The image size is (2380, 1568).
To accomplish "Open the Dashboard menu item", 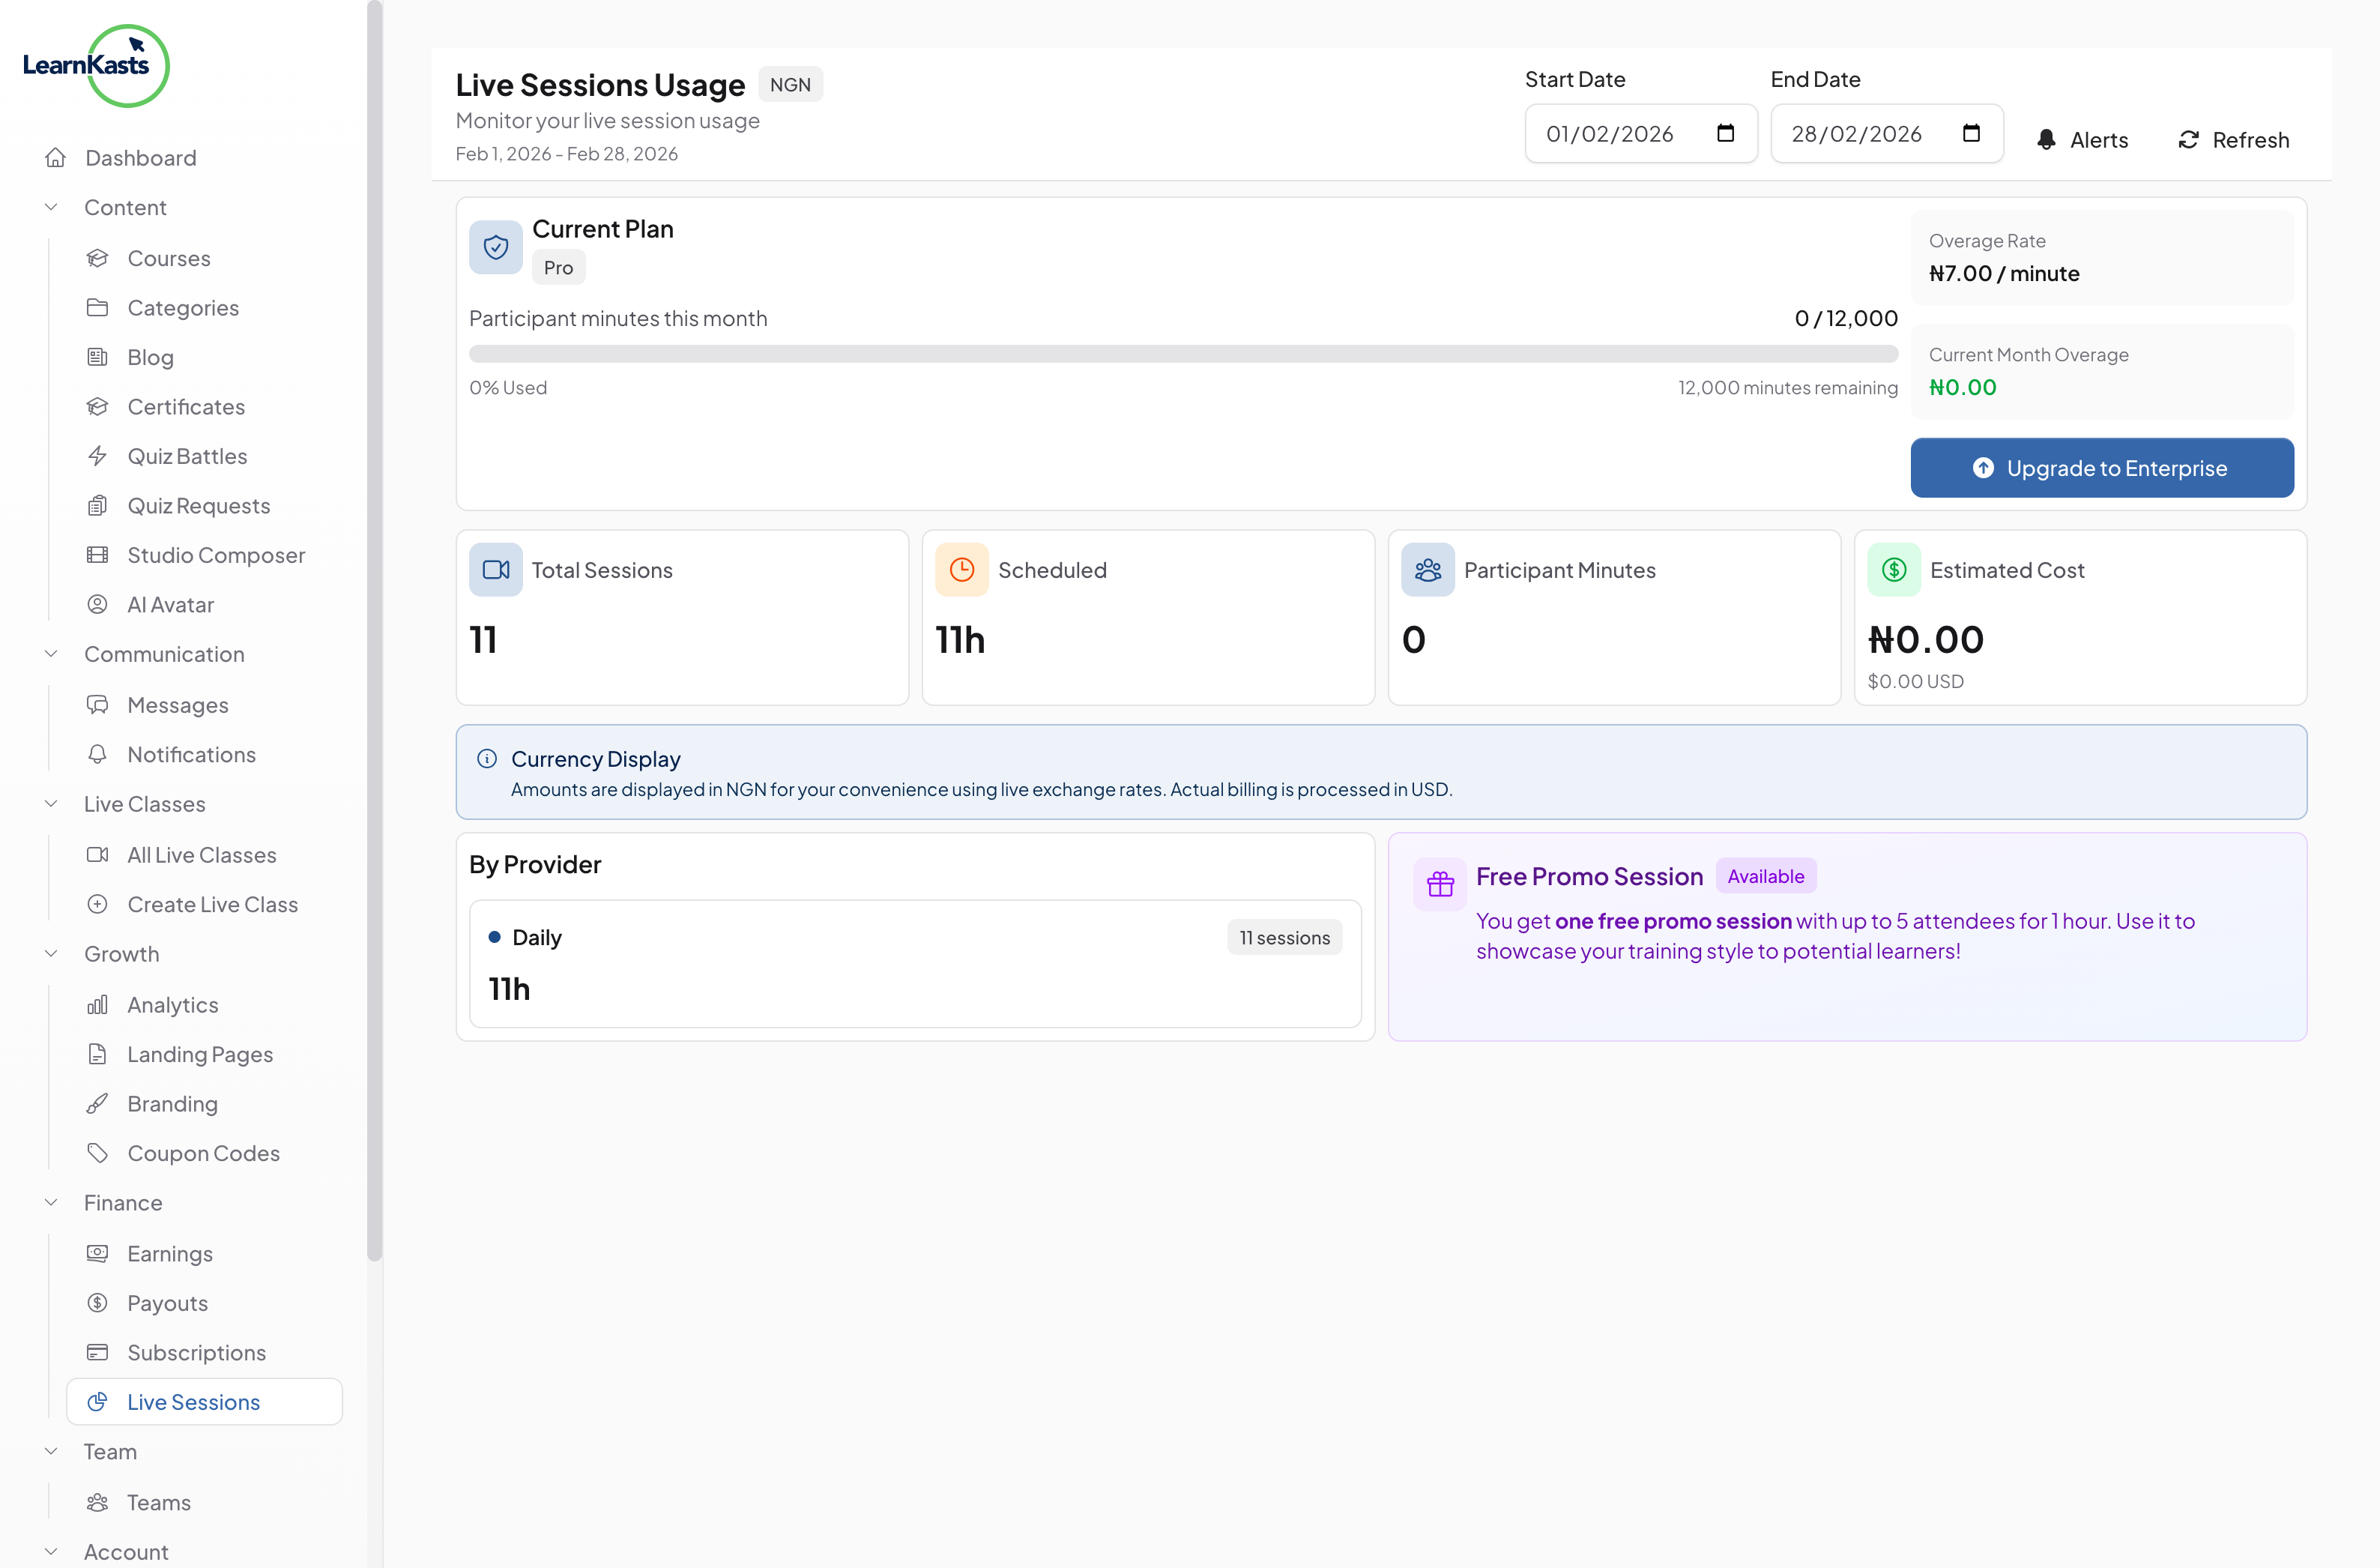I will point(140,158).
